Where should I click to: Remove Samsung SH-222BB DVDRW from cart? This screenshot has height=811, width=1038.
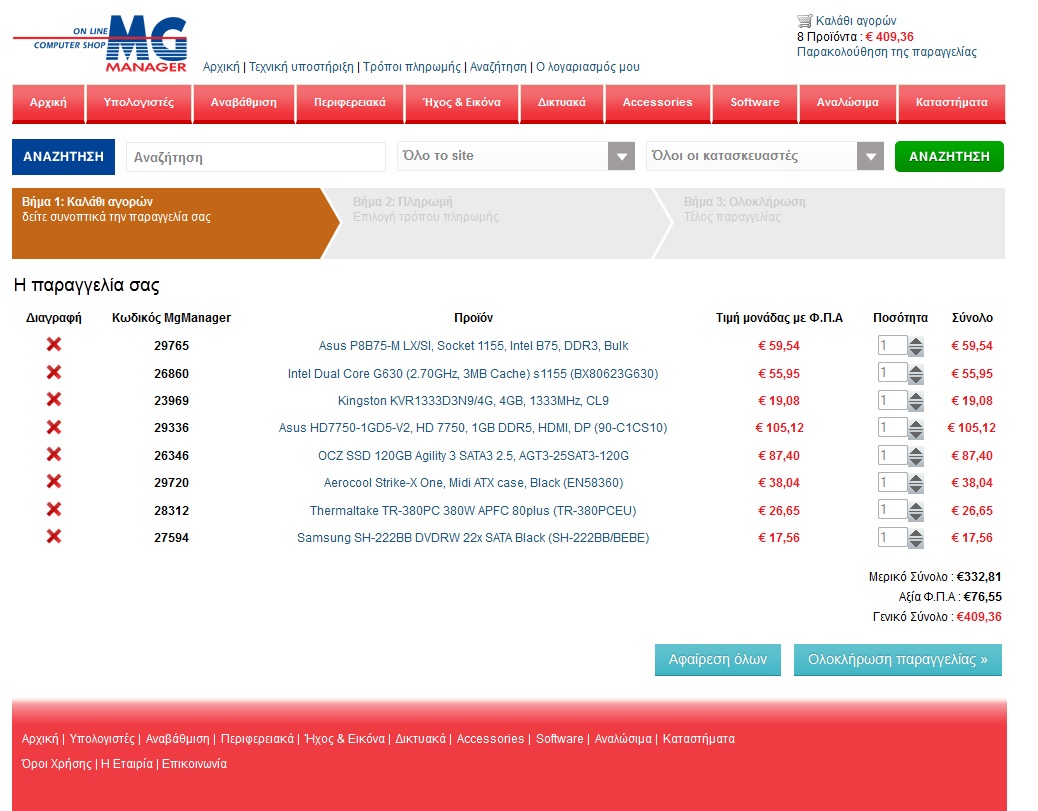[x=54, y=536]
